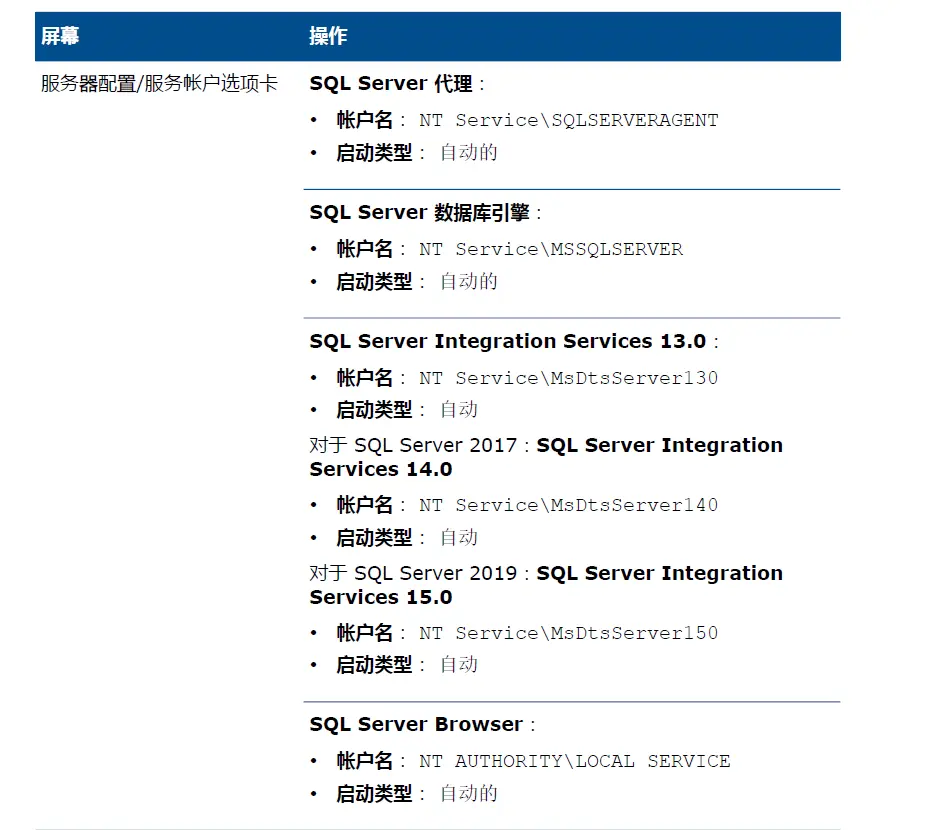Select NT Service\SQLSERVERAGENT account name
This screenshot has height=830, width=933.
568,120
